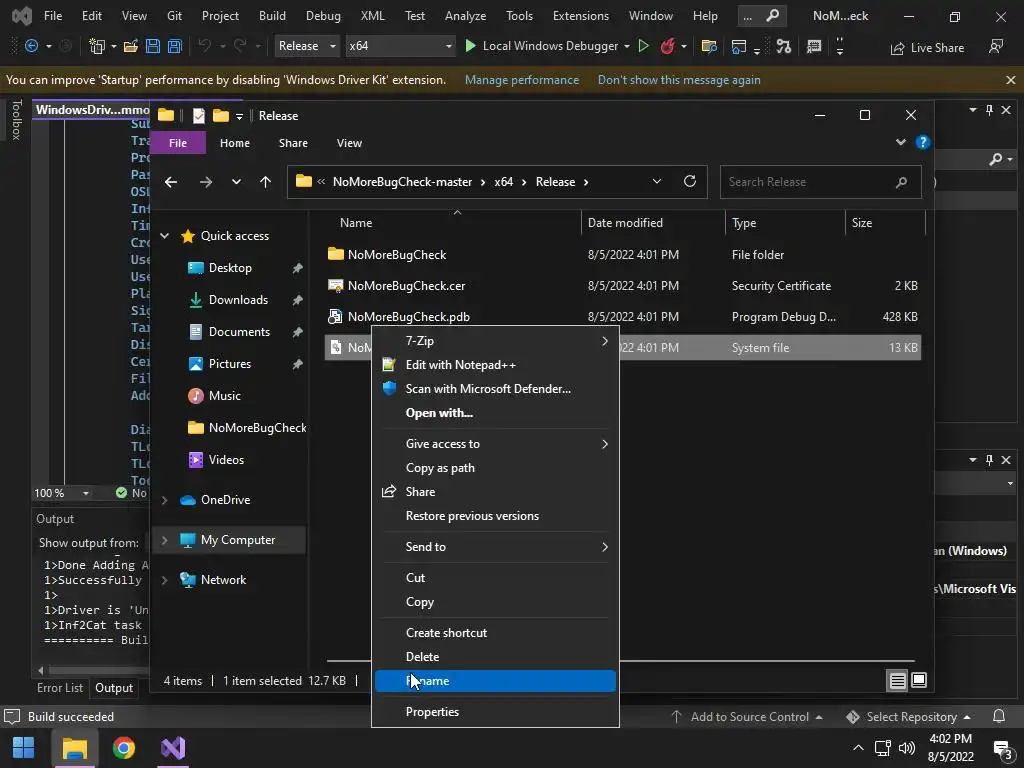Open the vertical Toolbox tab in Visual Studio
The height and width of the screenshot is (768, 1024).
click(16, 120)
